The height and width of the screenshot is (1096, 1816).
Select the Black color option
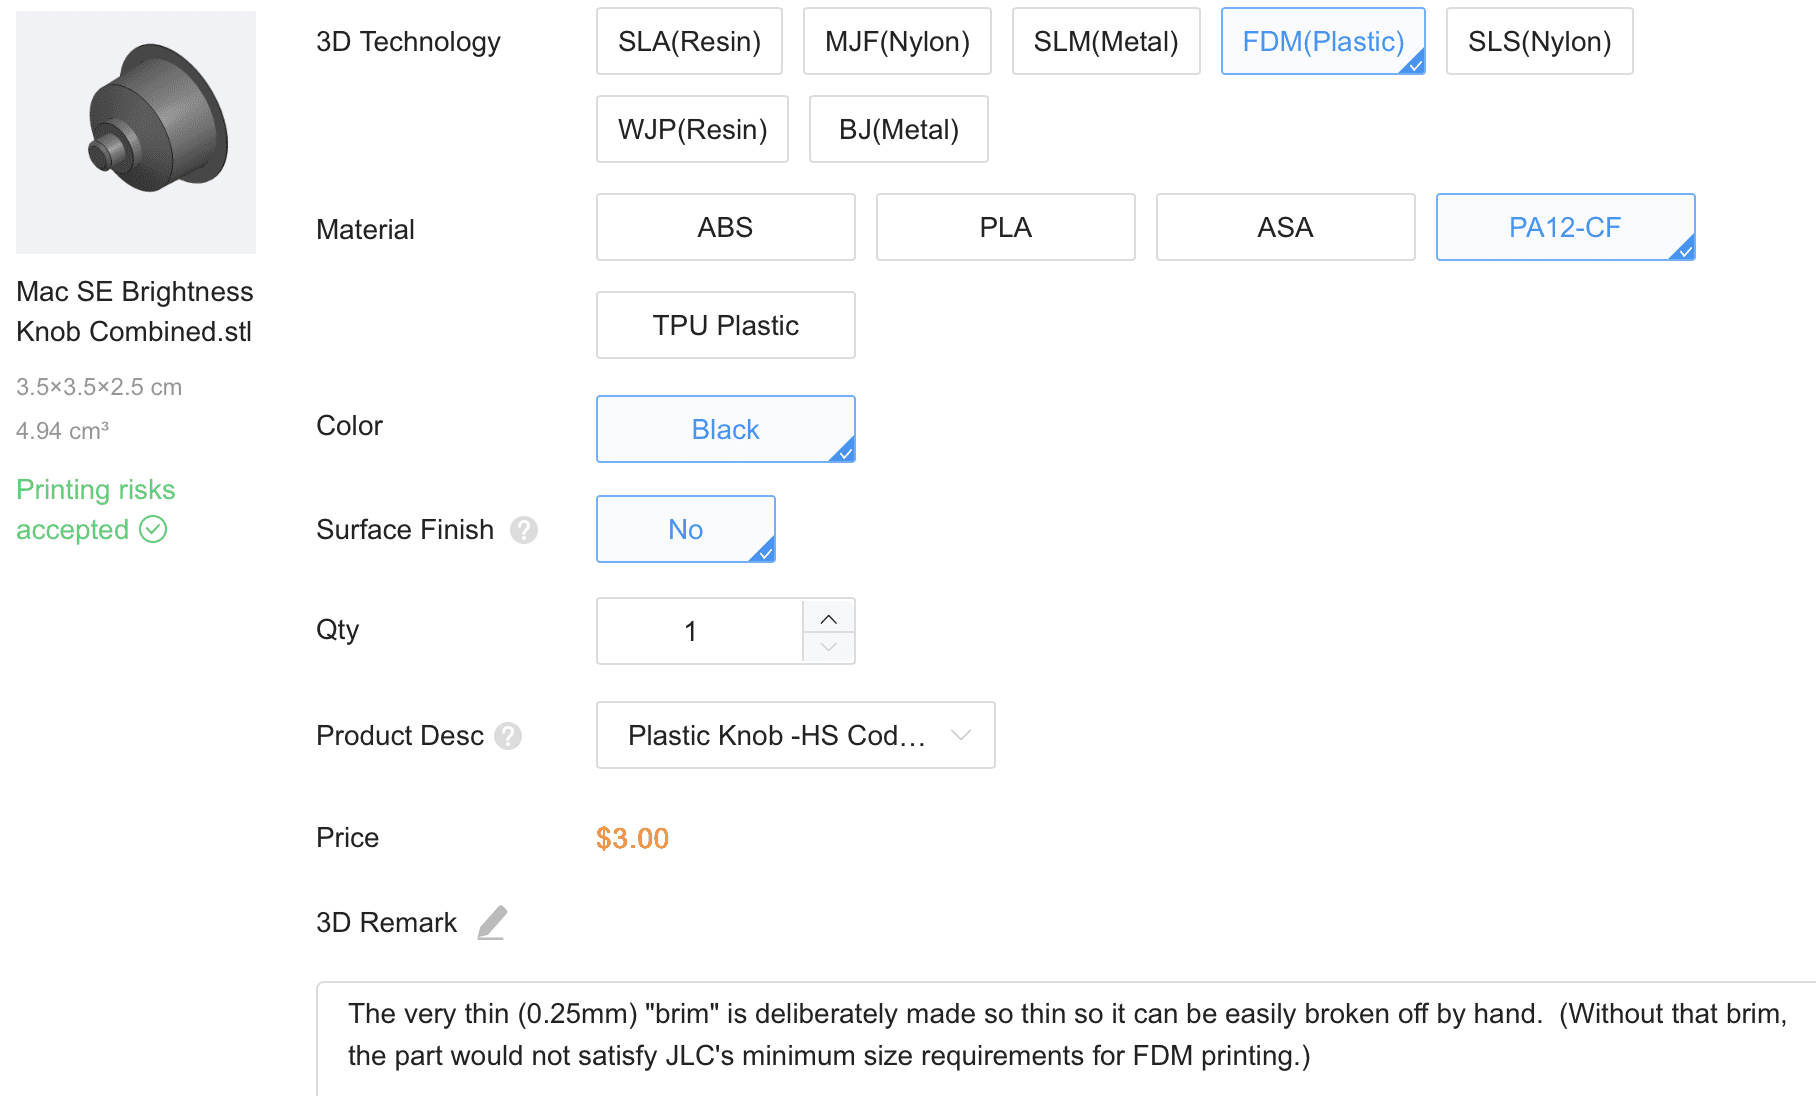coord(725,429)
